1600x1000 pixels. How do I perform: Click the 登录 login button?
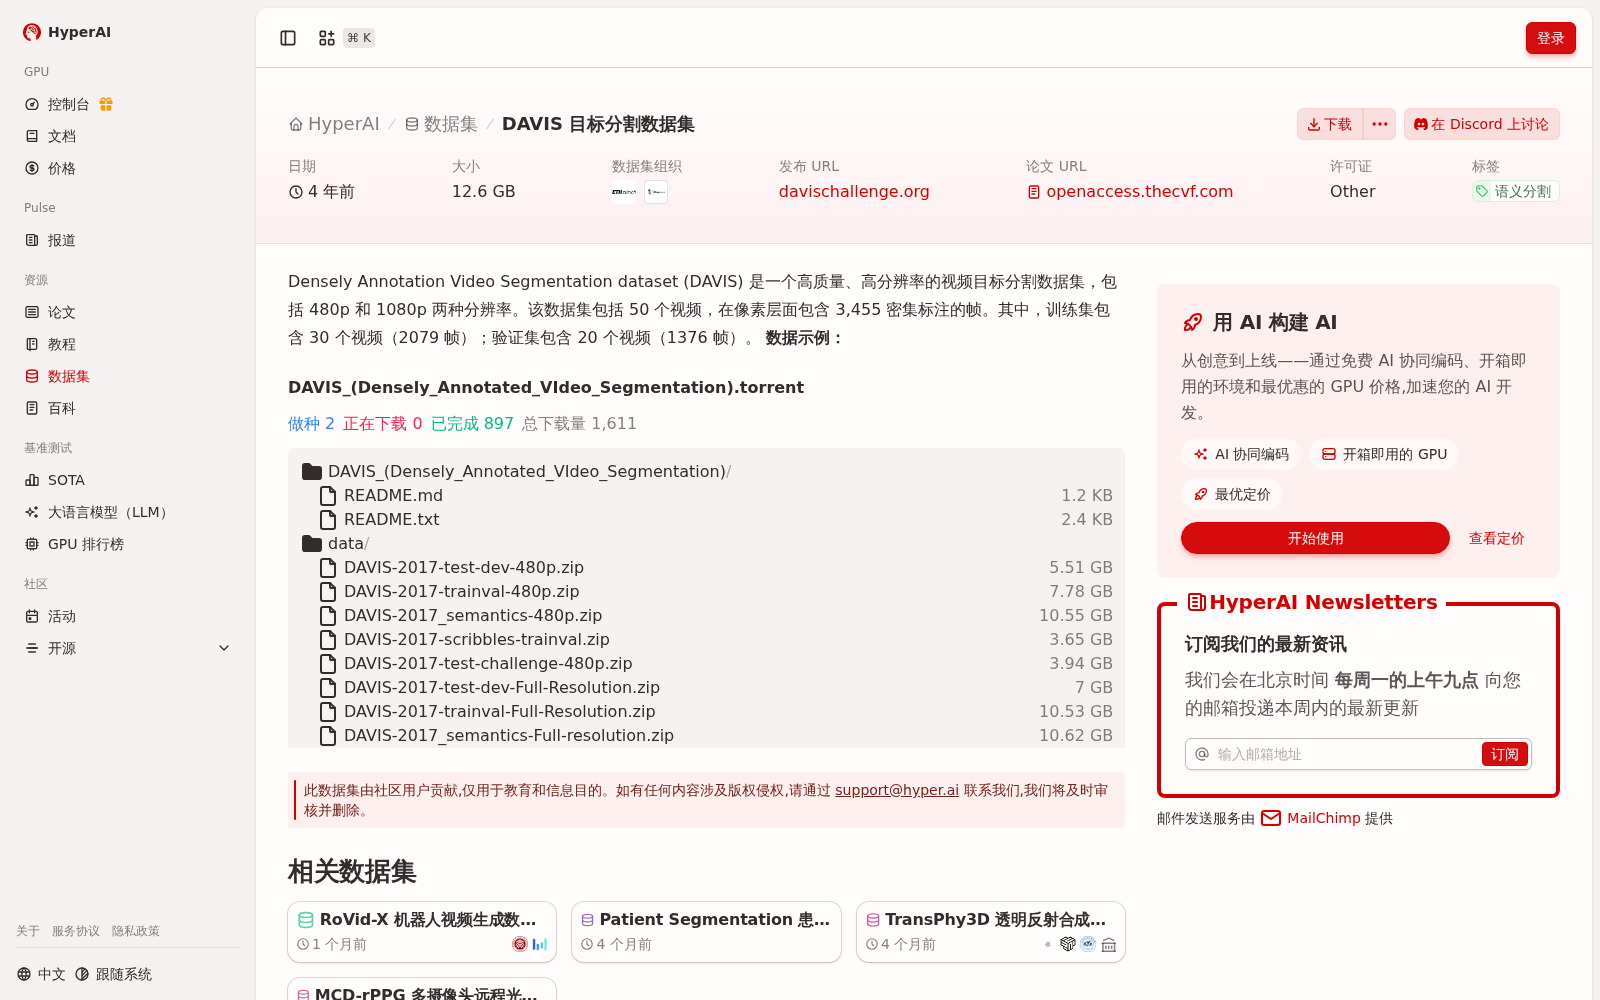click(x=1550, y=38)
